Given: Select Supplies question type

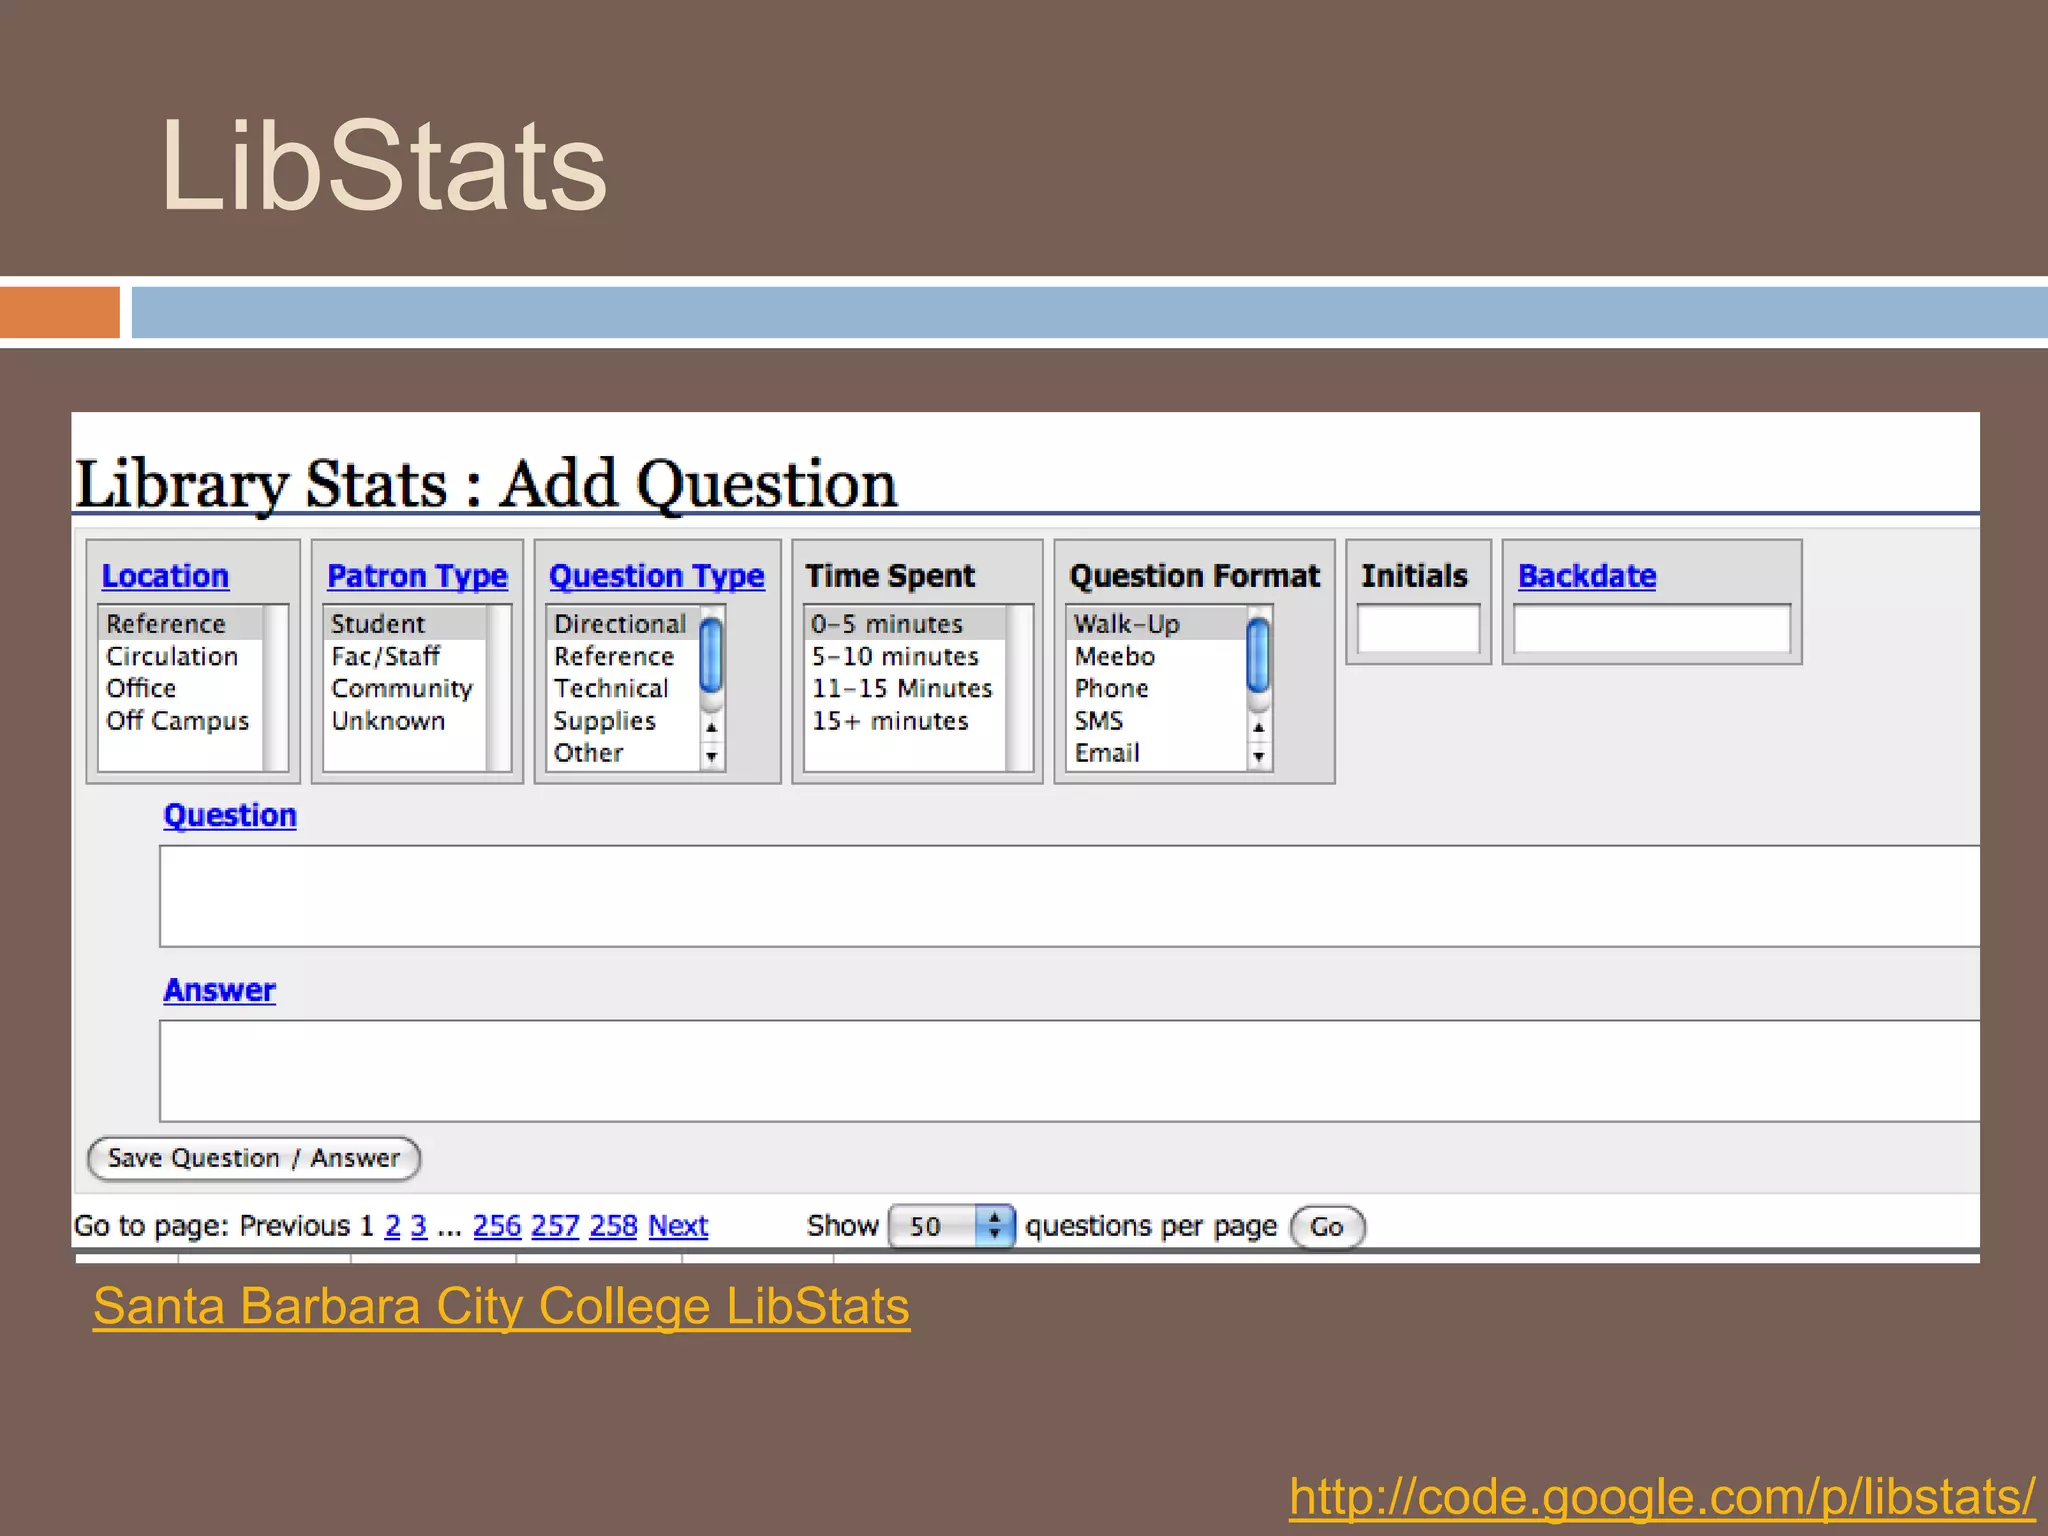Looking at the screenshot, I should (624, 720).
